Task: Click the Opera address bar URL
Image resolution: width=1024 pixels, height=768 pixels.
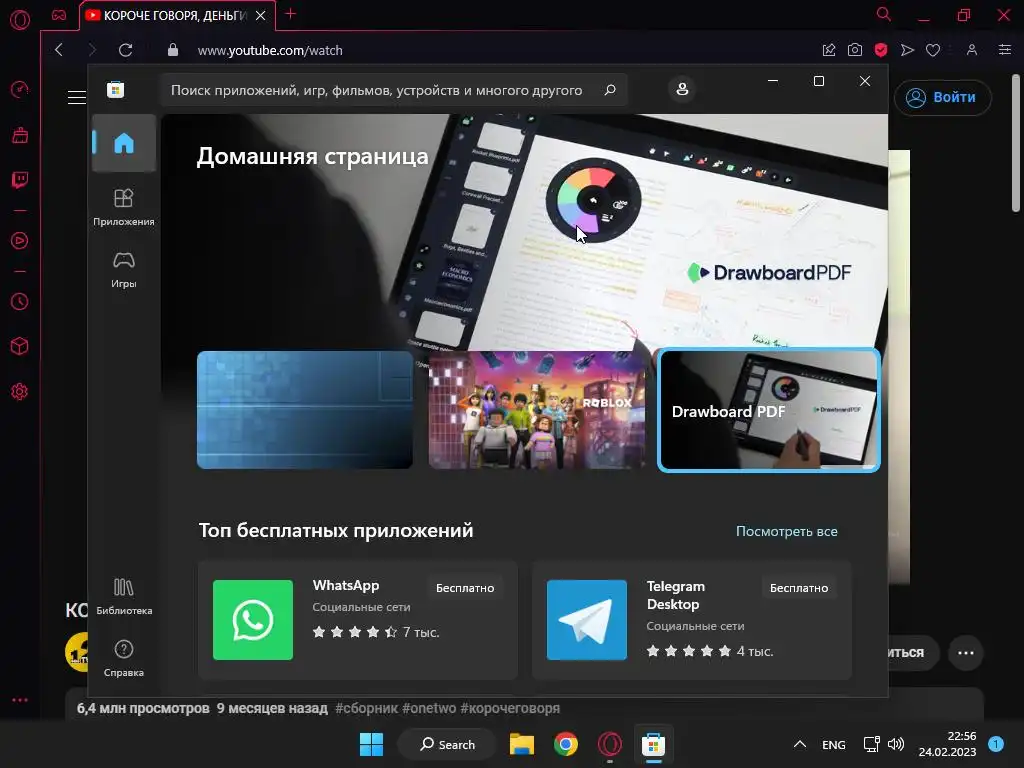Action: (270, 50)
